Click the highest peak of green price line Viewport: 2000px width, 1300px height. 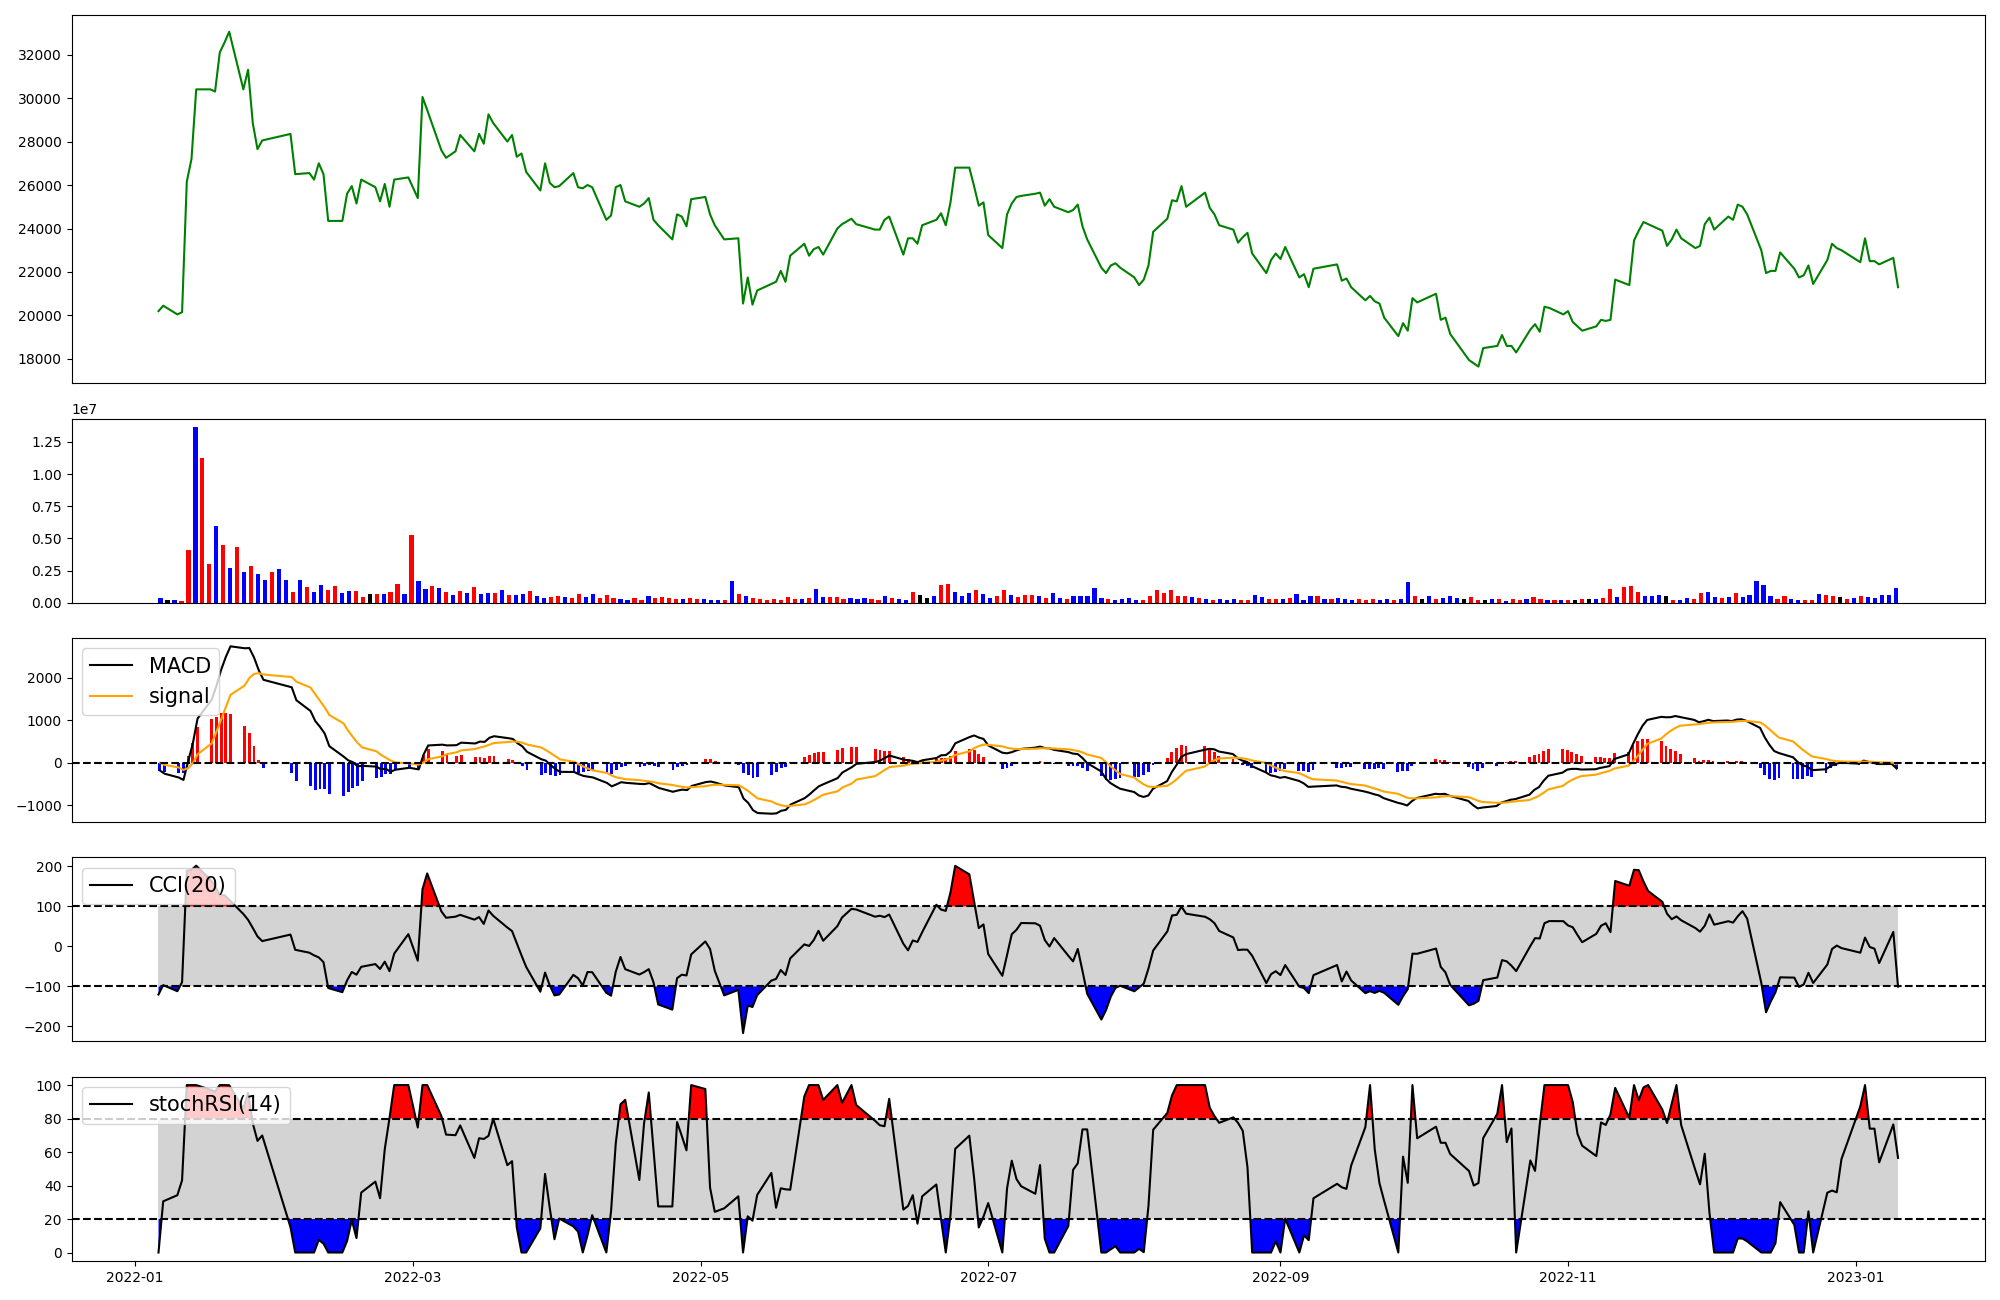point(229,32)
